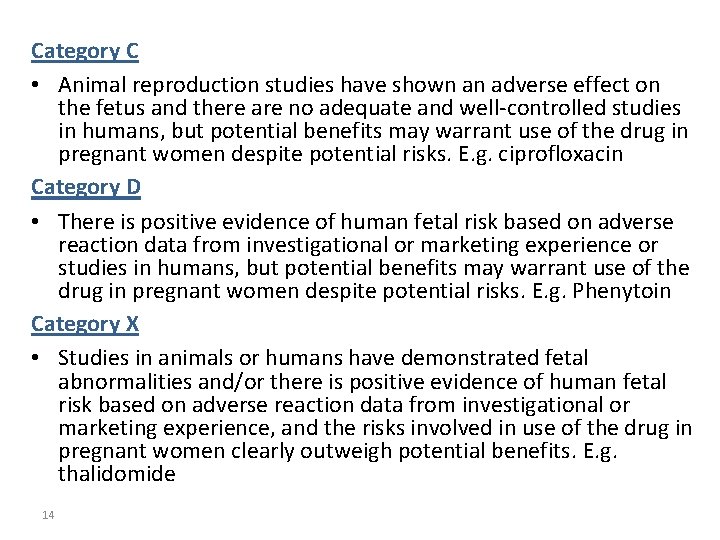Click the bullet point under Category D
Screen dimensions: 720x540
(36, 221)
